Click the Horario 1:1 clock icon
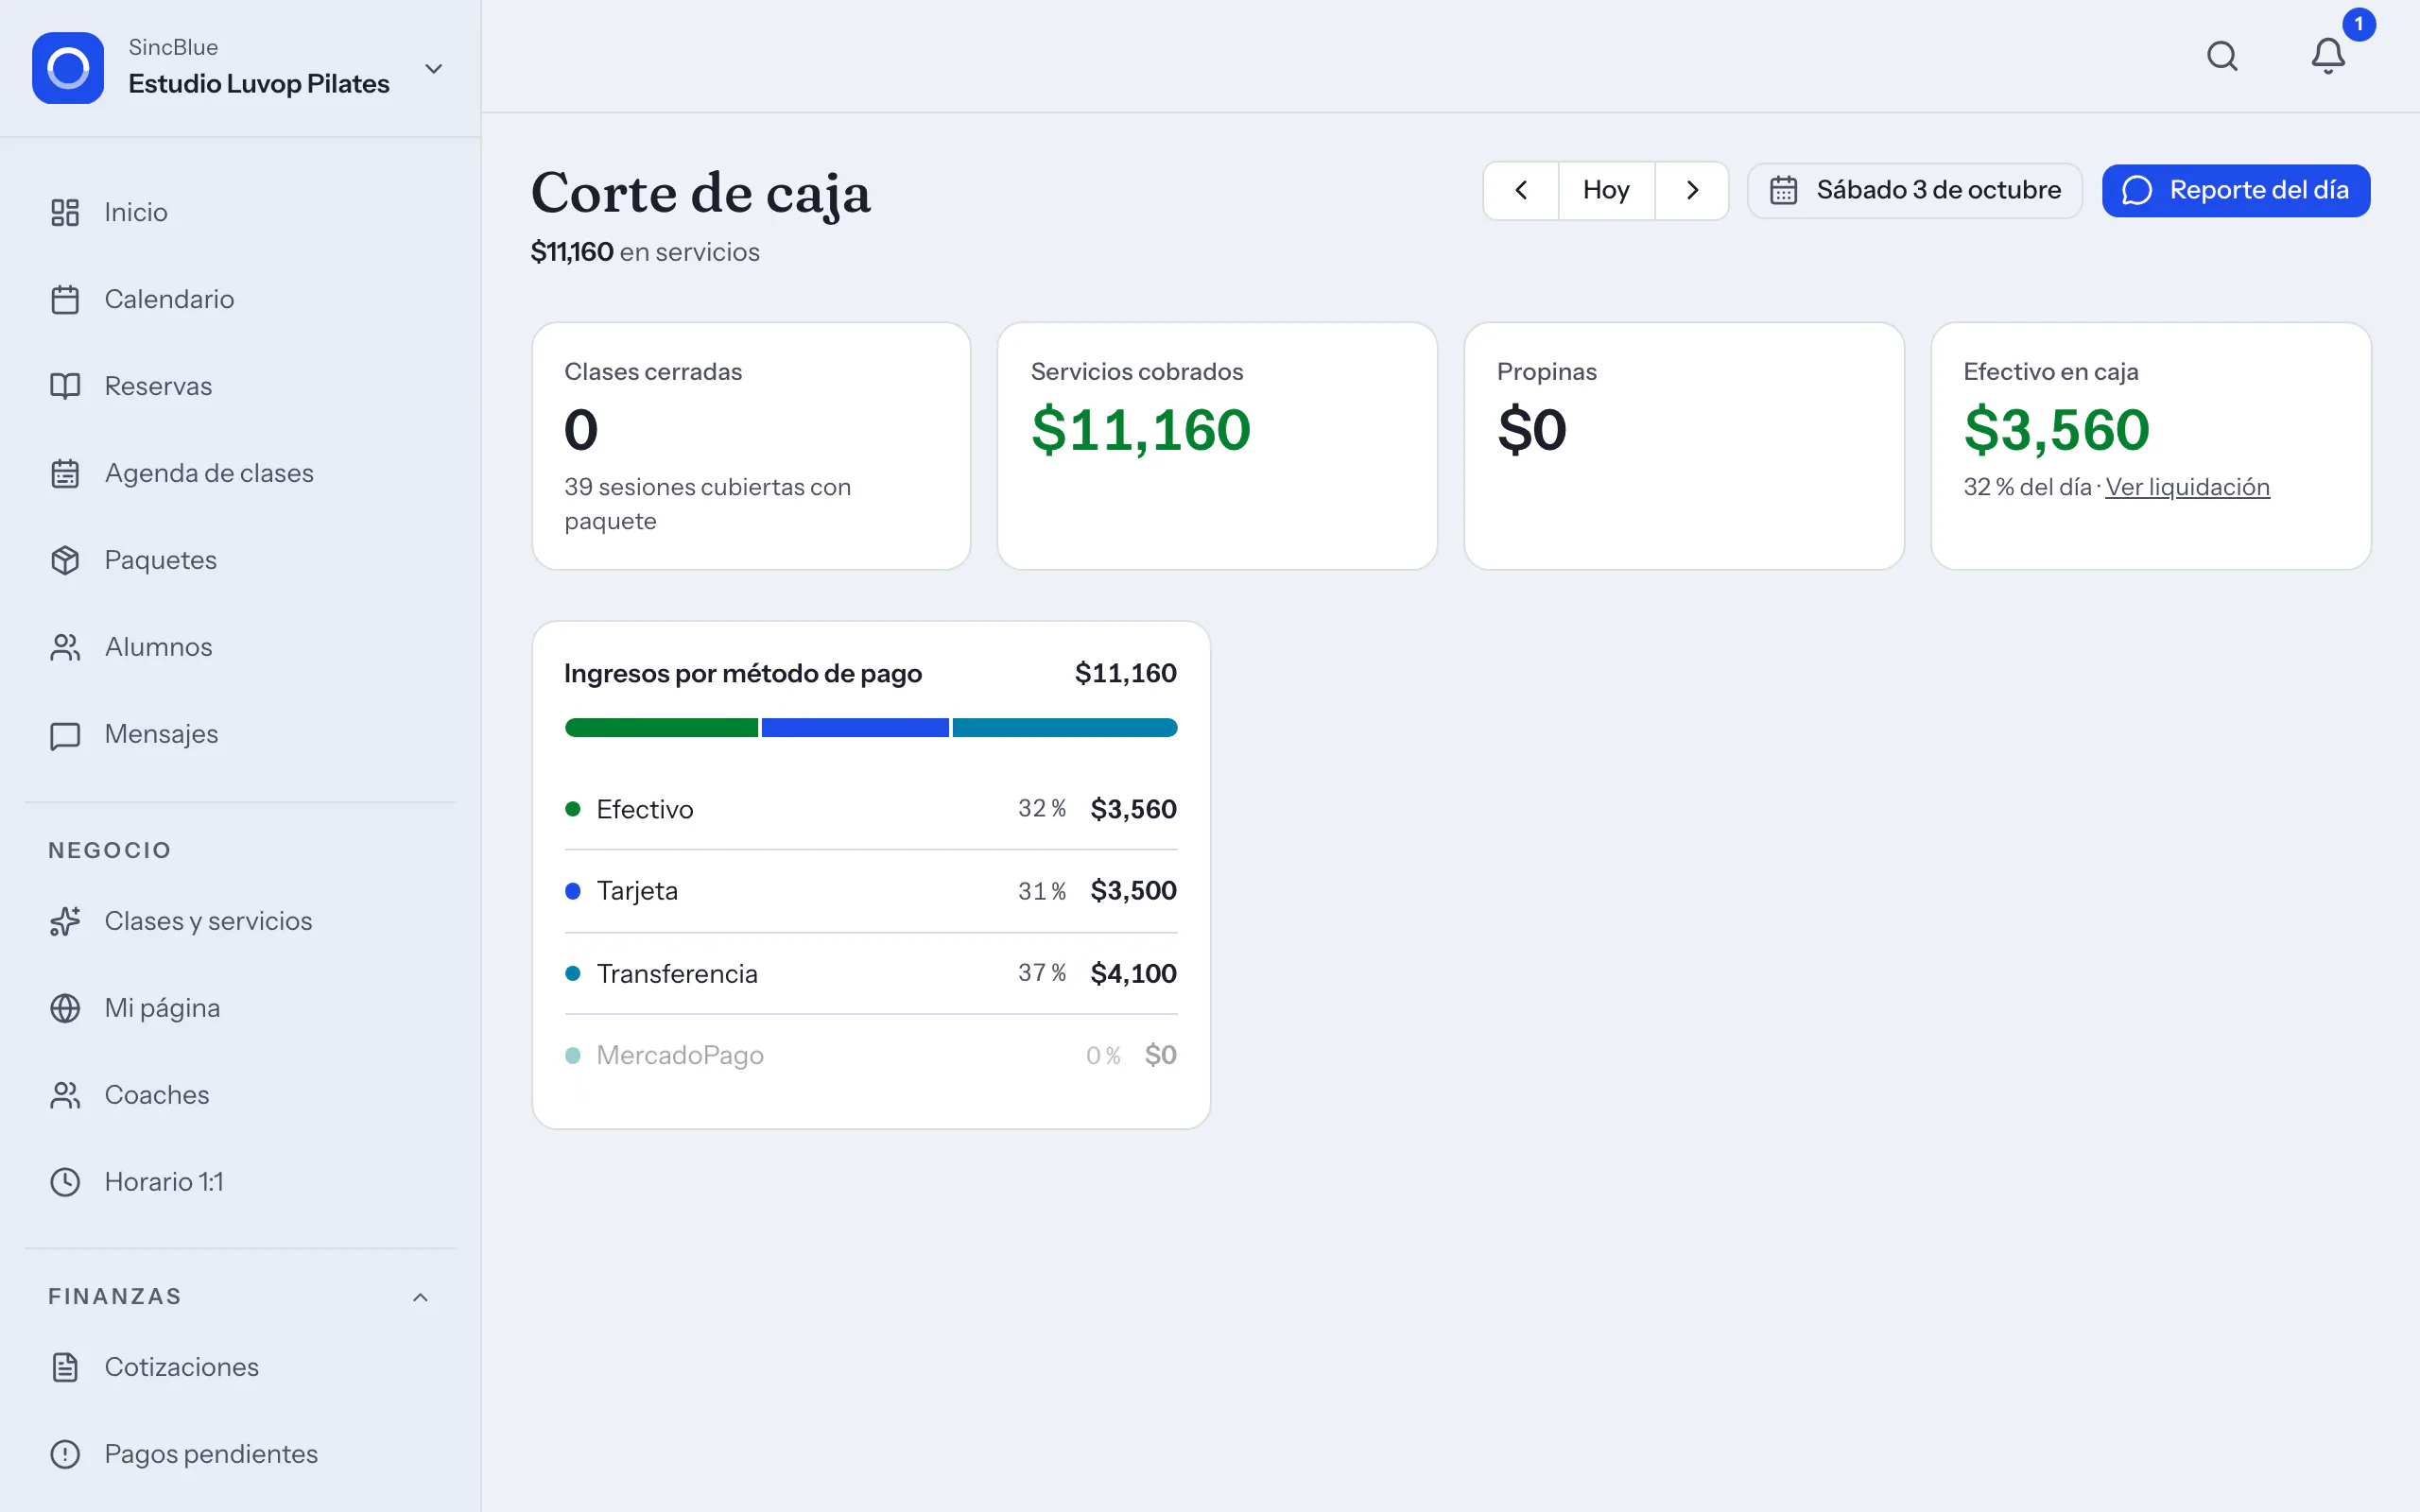Screen dimensions: 2420x1512 click(65, 1182)
